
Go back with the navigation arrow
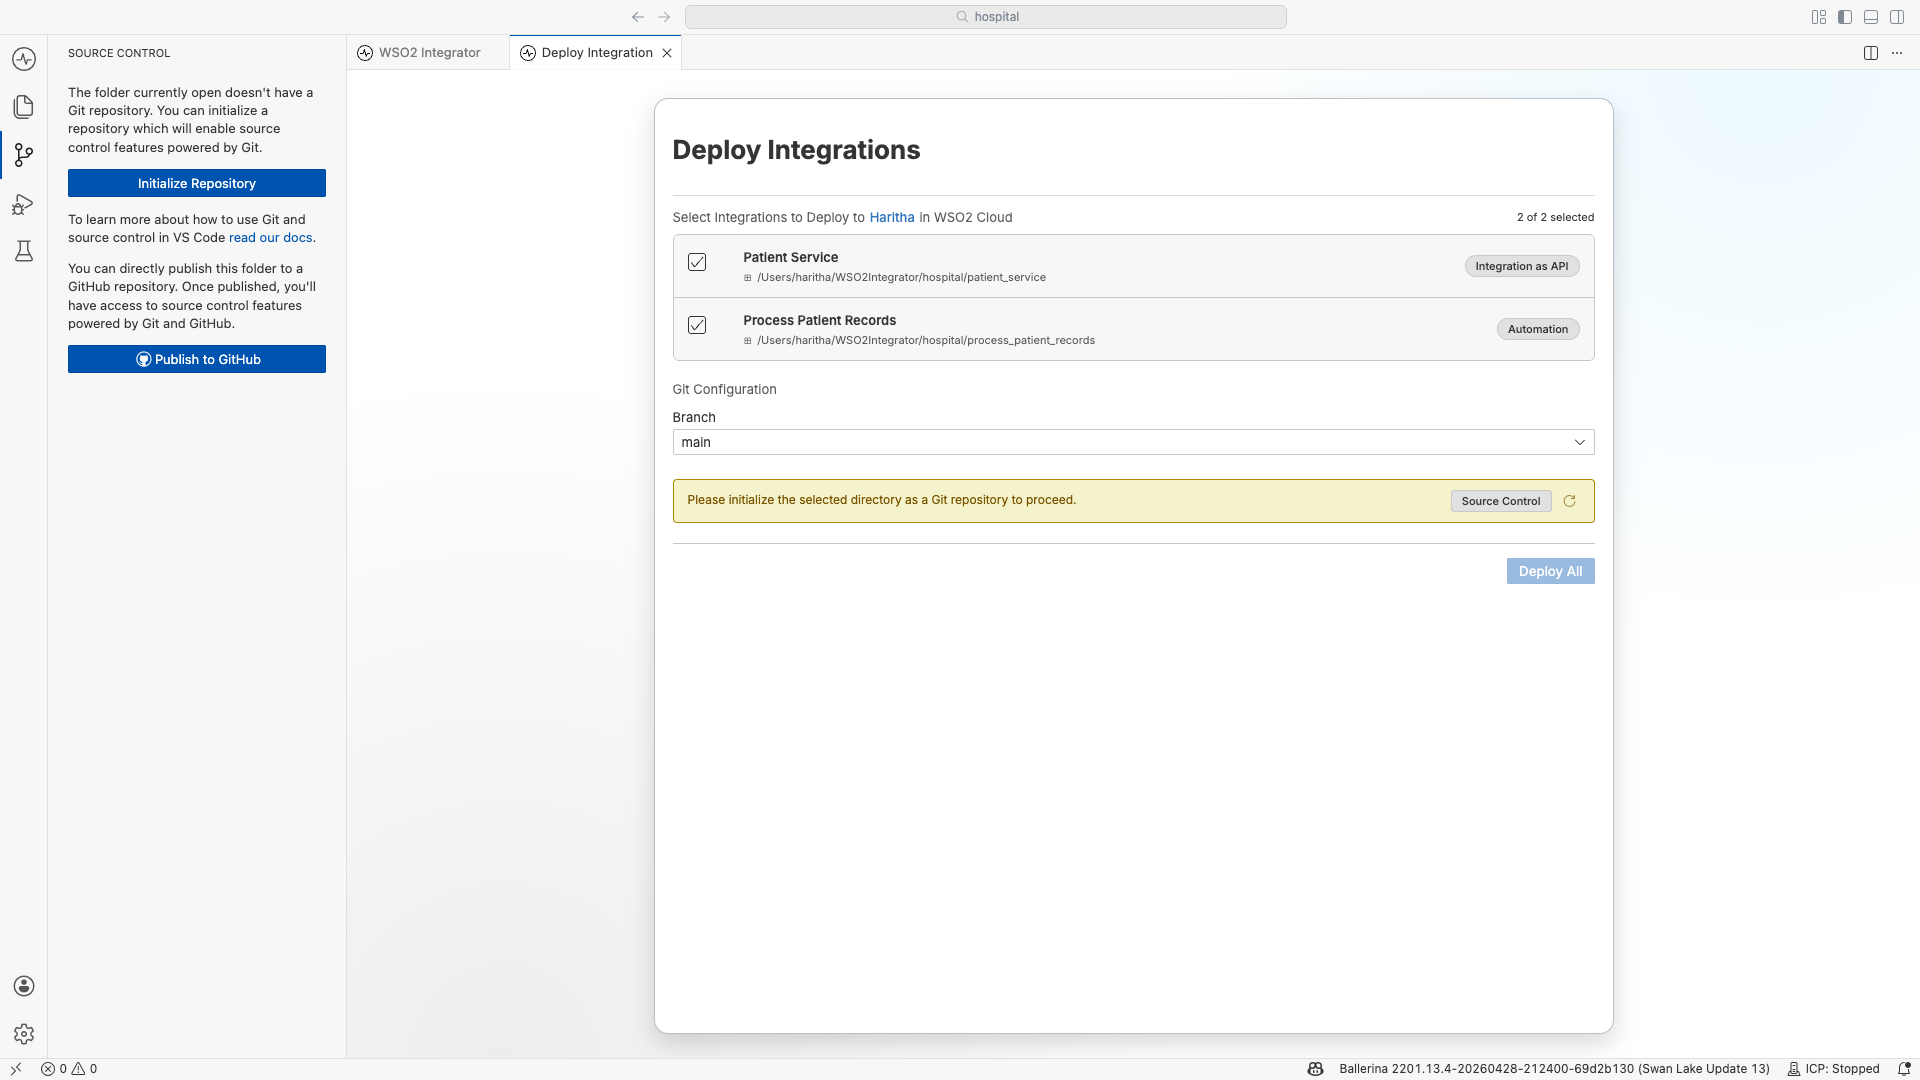pyautogui.click(x=638, y=17)
